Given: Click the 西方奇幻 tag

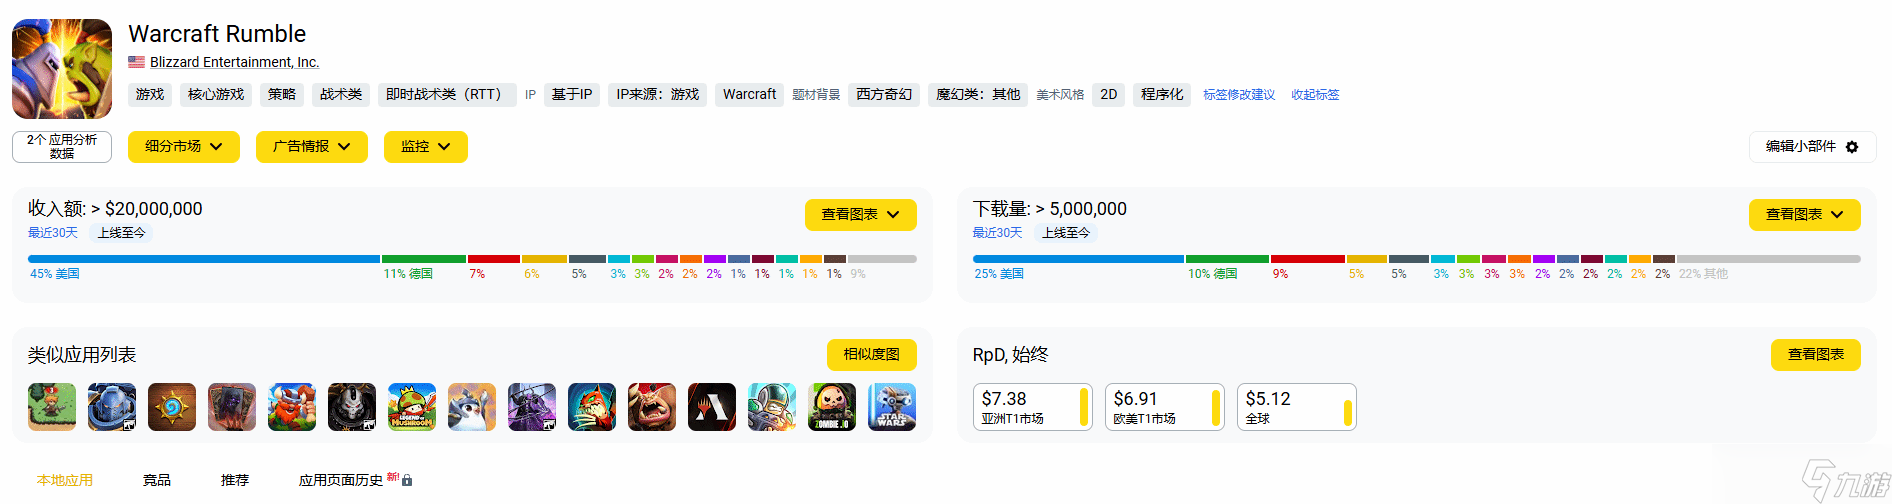Looking at the screenshot, I should click(x=884, y=94).
